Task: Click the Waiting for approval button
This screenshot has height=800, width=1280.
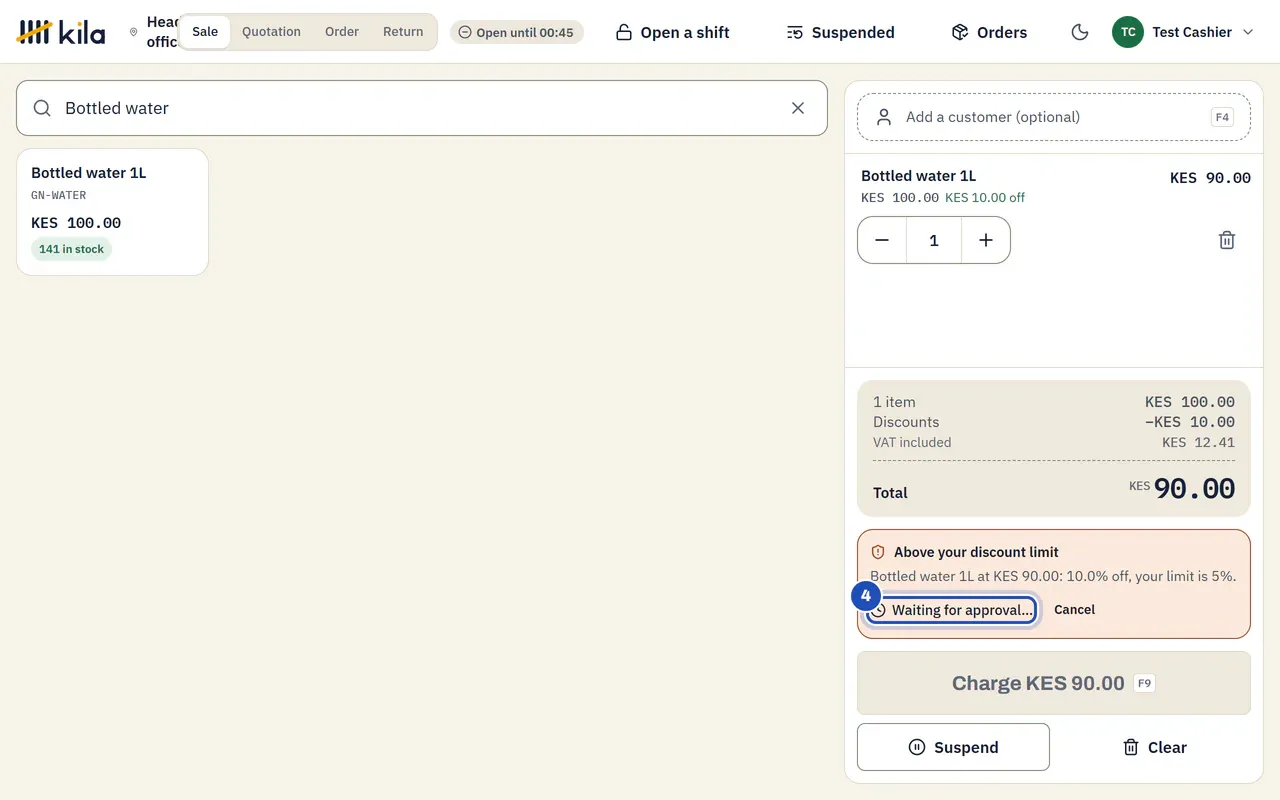Action: coord(951,610)
